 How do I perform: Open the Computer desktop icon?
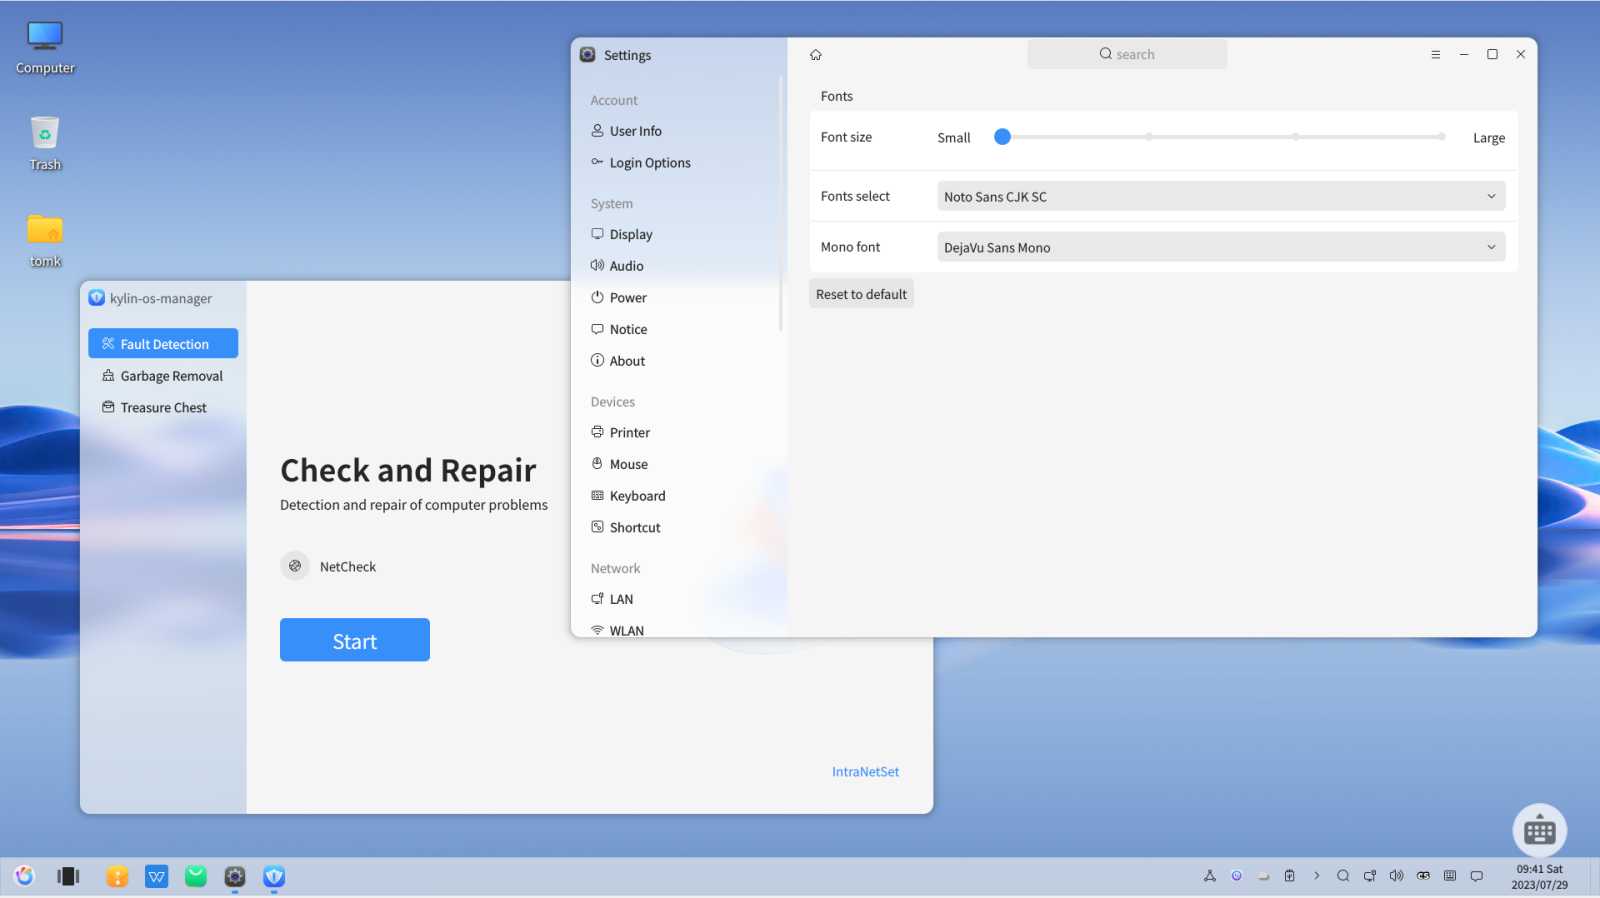pyautogui.click(x=45, y=48)
